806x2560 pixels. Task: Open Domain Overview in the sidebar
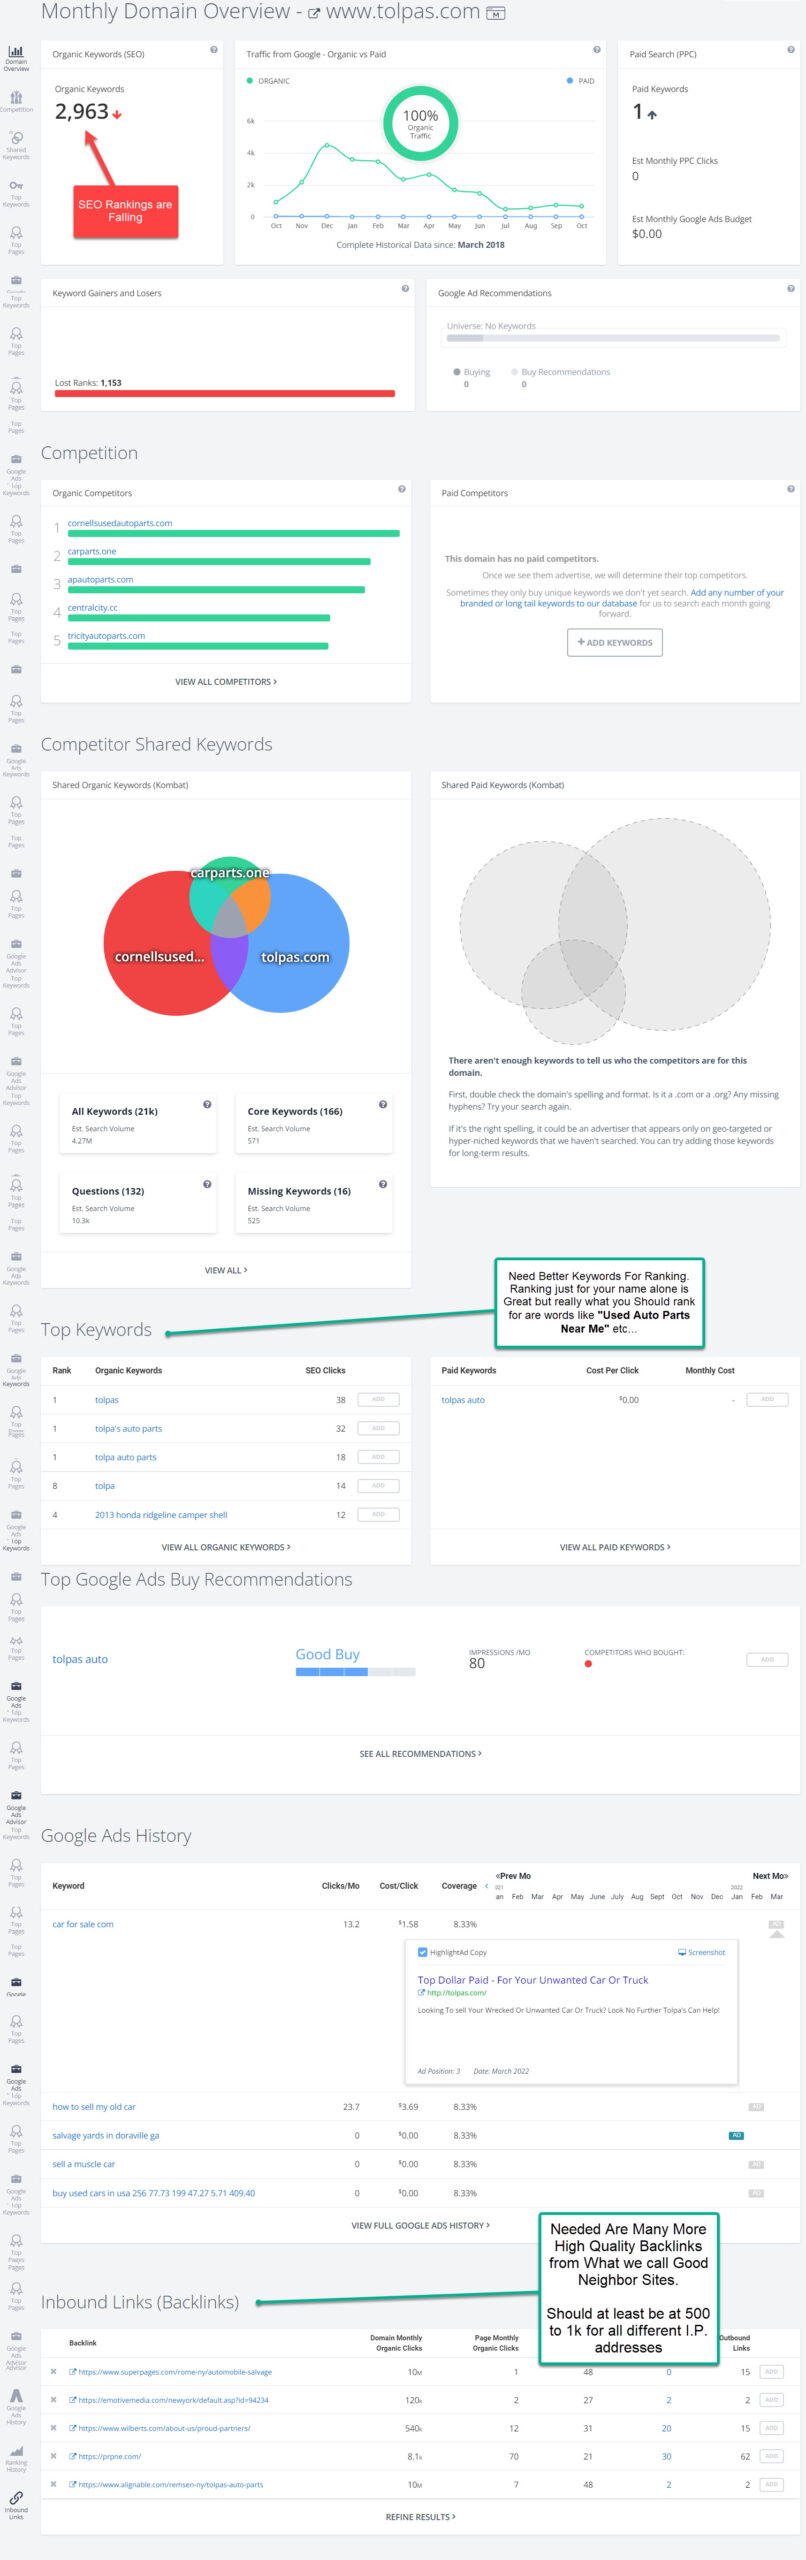pos(16,58)
